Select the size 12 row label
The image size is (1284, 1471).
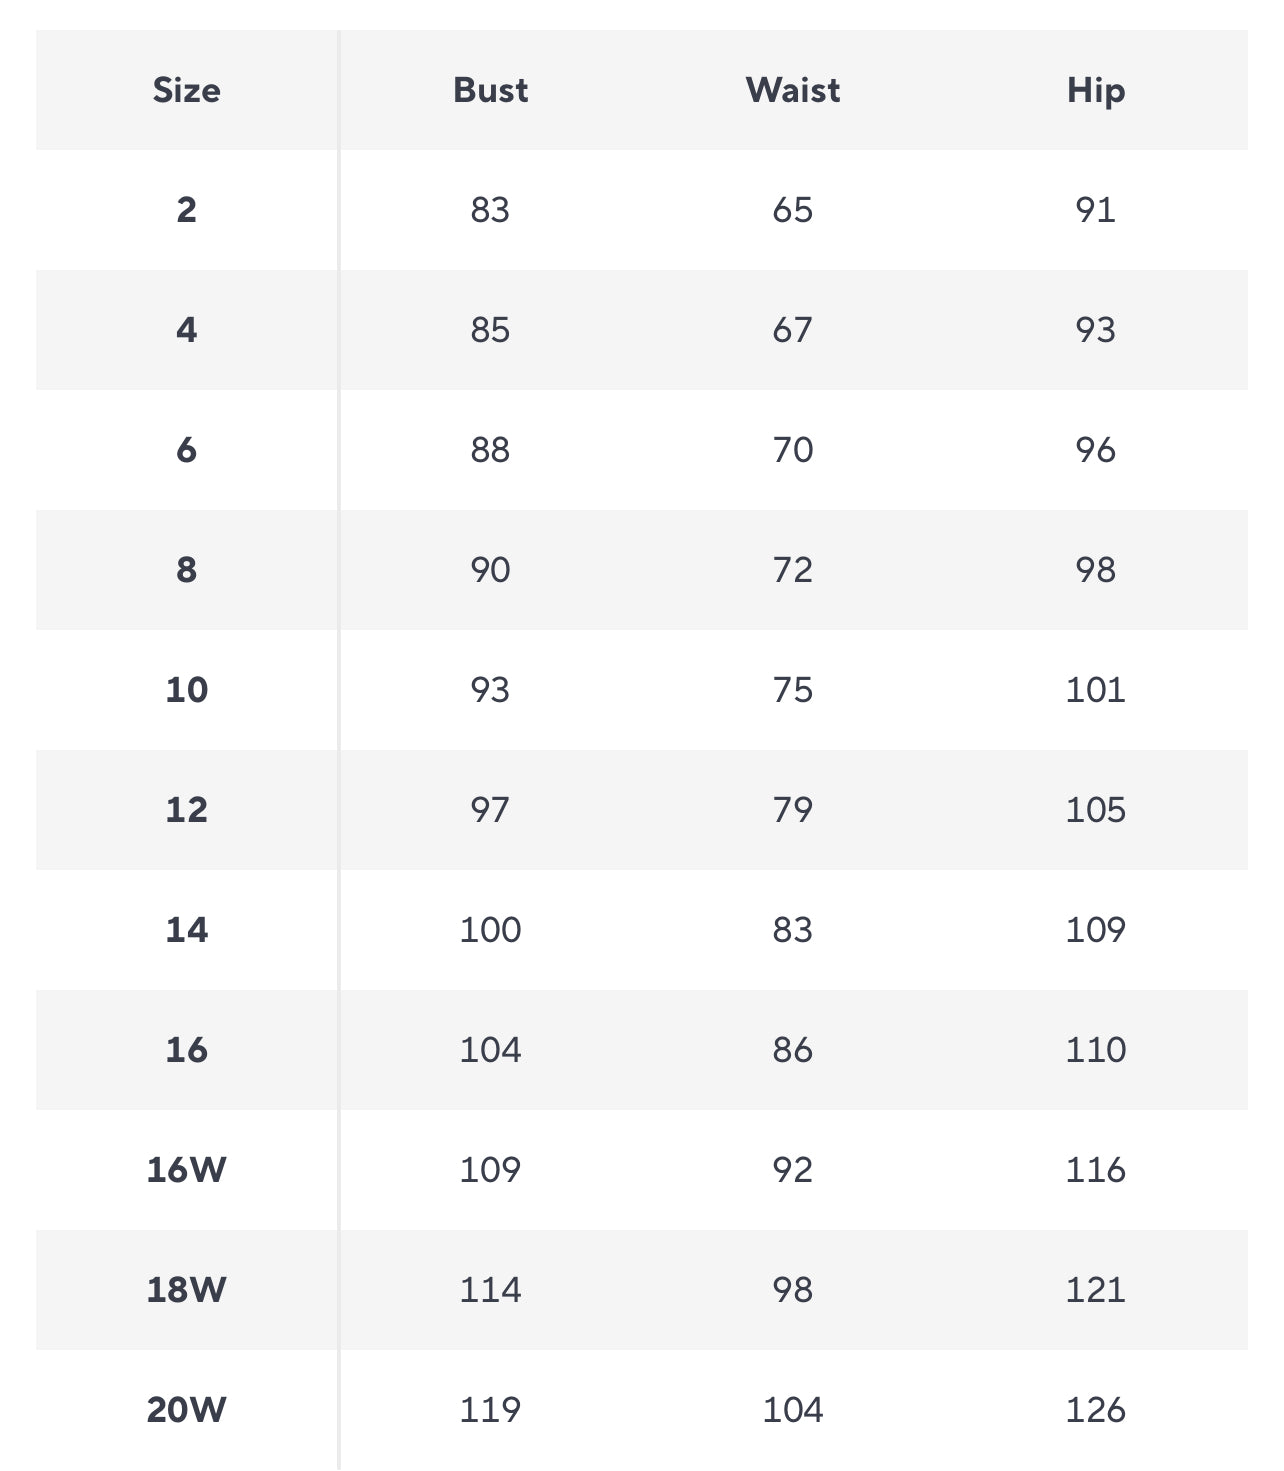[187, 810]
